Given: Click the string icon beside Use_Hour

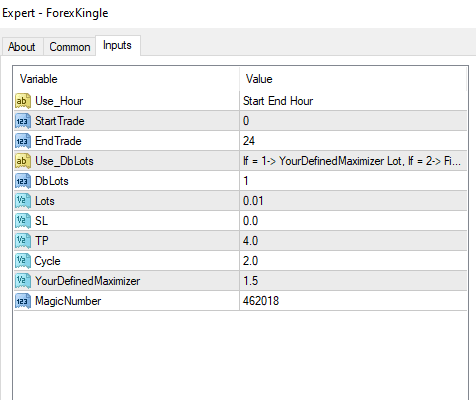Looking at the screenshot, I should pyautogui.click(x=23, y=101).
